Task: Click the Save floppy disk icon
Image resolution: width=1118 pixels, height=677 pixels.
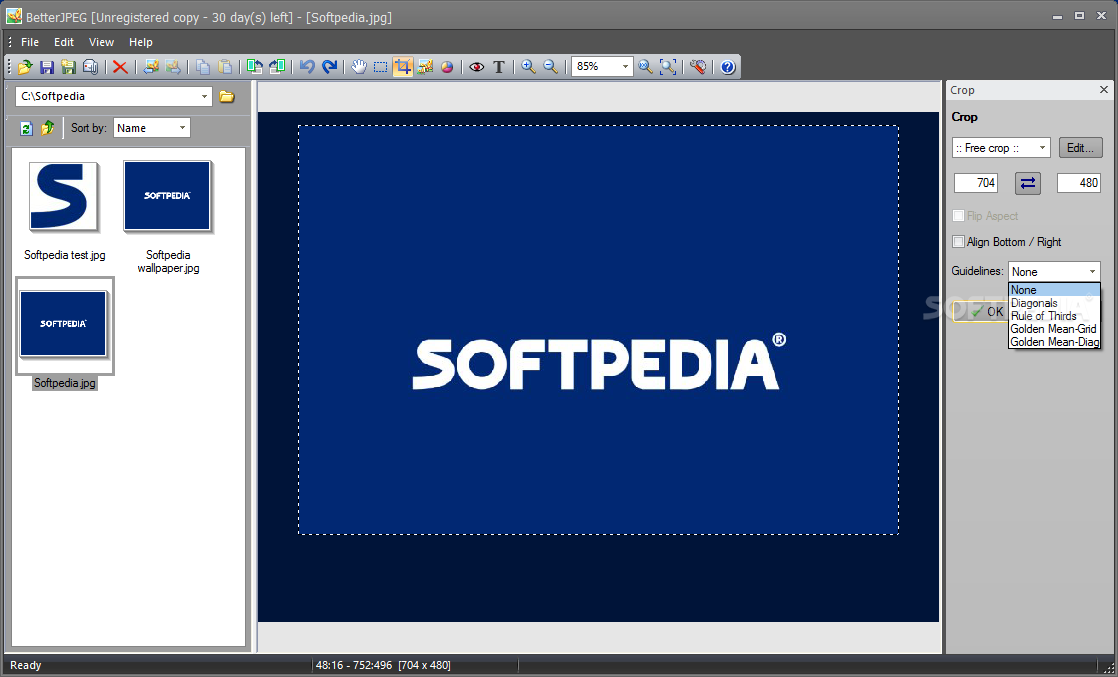Action: [47, 67]
